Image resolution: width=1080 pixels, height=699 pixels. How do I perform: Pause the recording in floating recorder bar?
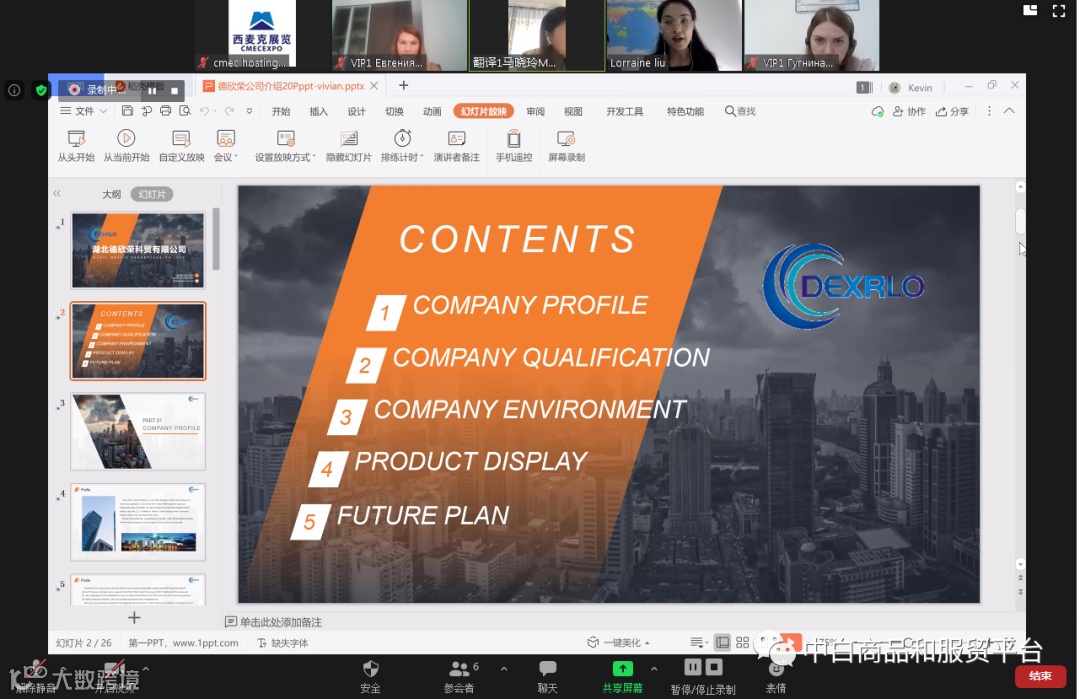(152, 90)
